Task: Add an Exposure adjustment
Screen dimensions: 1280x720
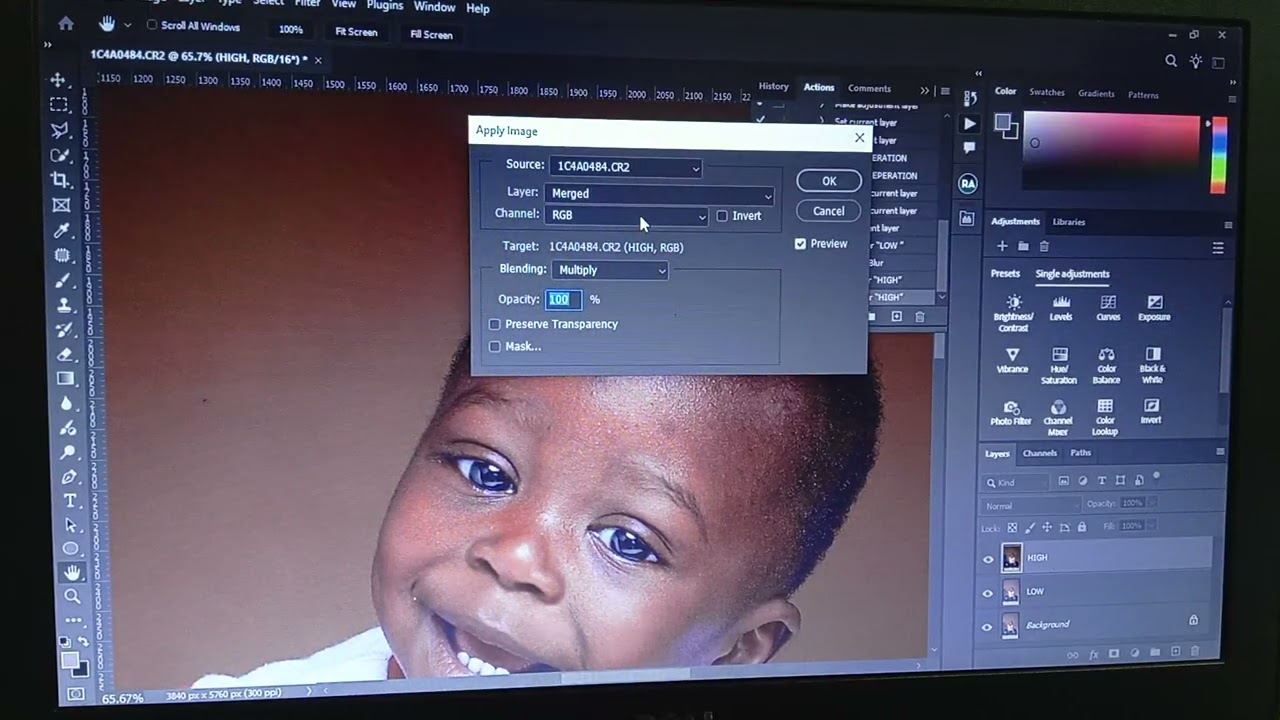Action: pyautogui.click(x=1154, y=308)
